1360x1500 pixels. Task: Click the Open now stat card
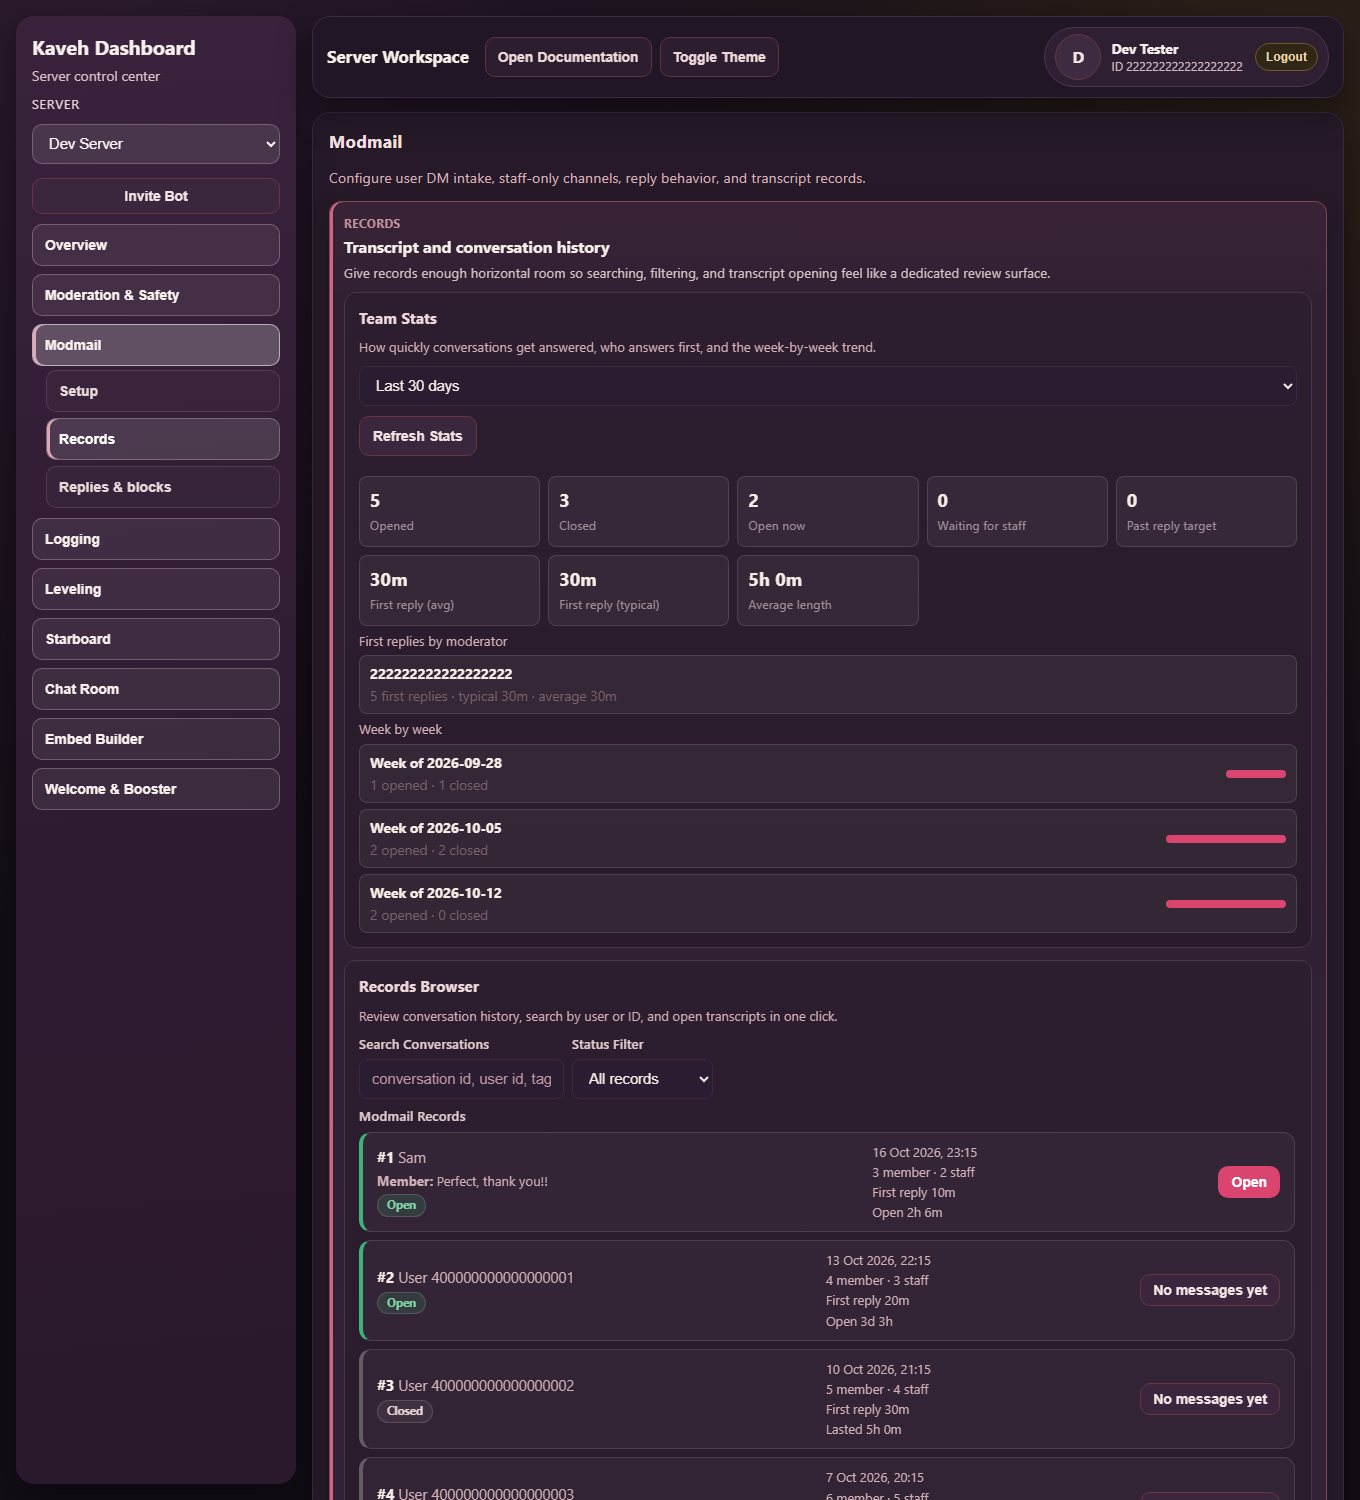(828, 511)
